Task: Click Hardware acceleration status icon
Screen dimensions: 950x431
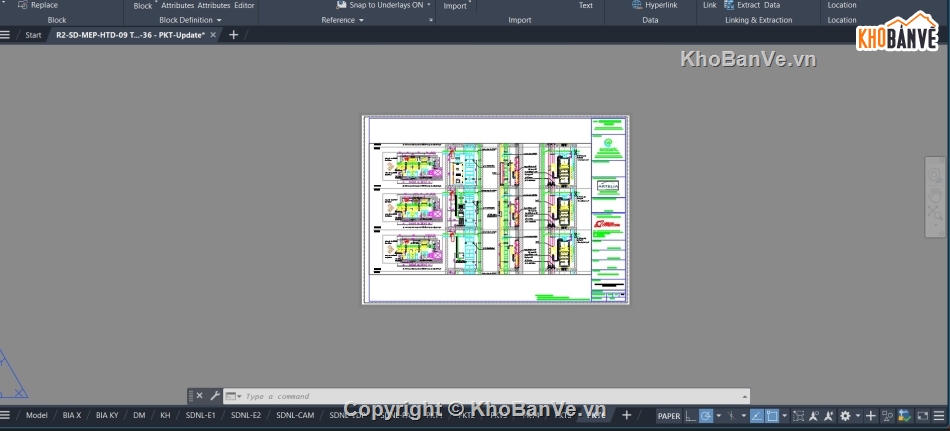Action: tap(905, 416)
